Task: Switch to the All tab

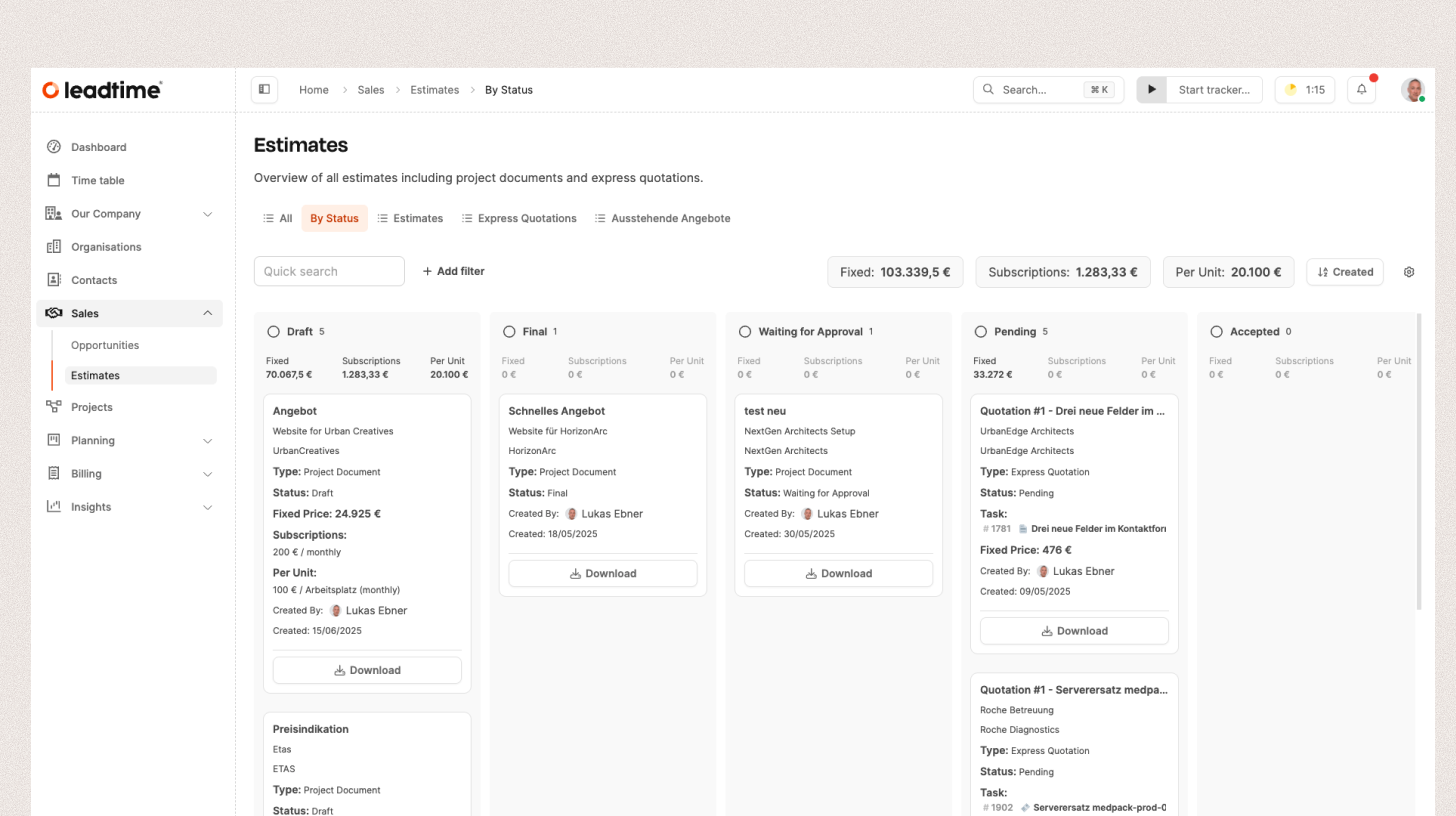Action: coord(278,218)
